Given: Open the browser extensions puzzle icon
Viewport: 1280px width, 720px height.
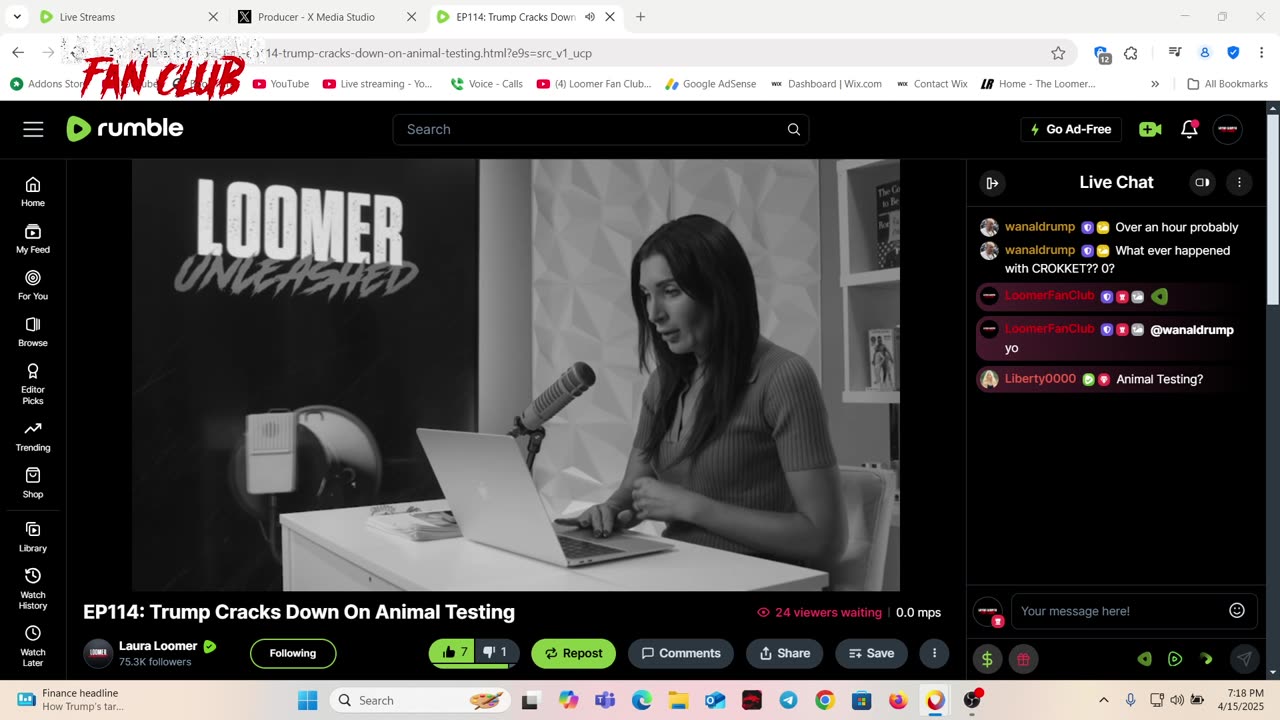Looking at the screenshot, I should [1131, 53].
